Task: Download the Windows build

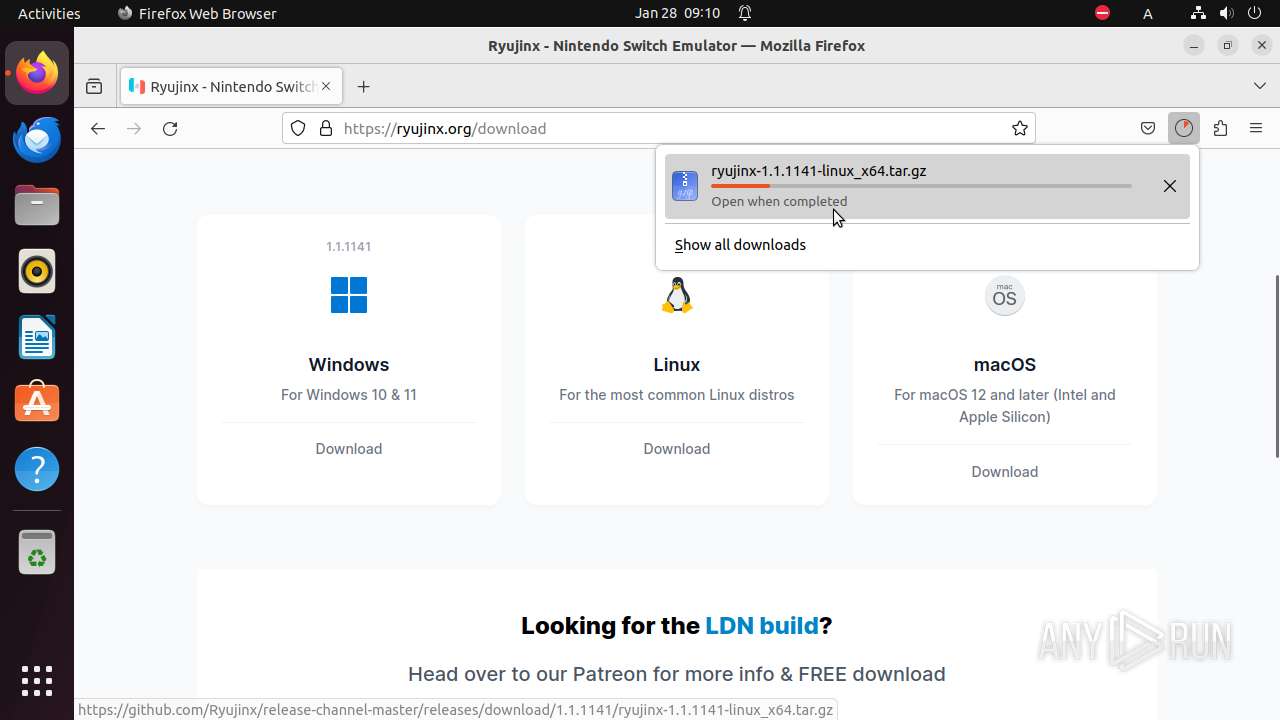Action: coord(349,449)
